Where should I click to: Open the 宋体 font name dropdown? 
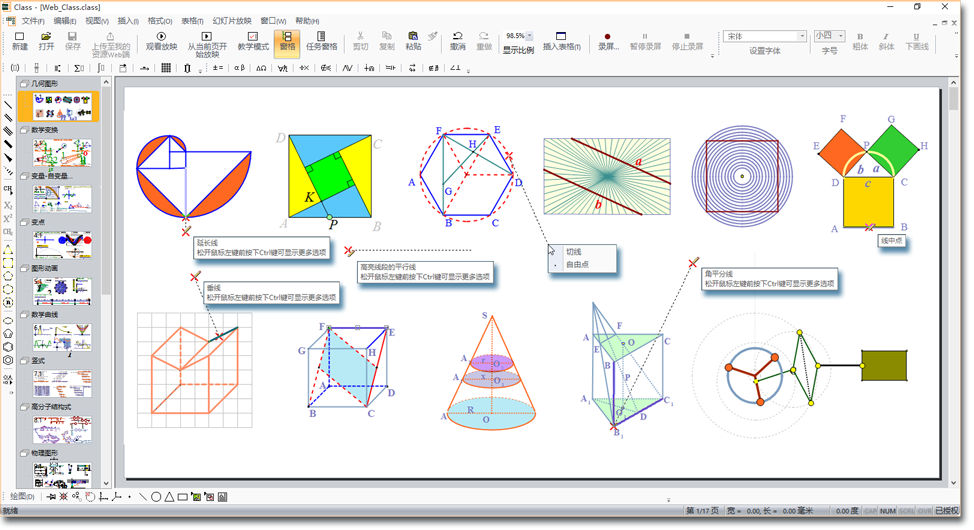point(801,36)
